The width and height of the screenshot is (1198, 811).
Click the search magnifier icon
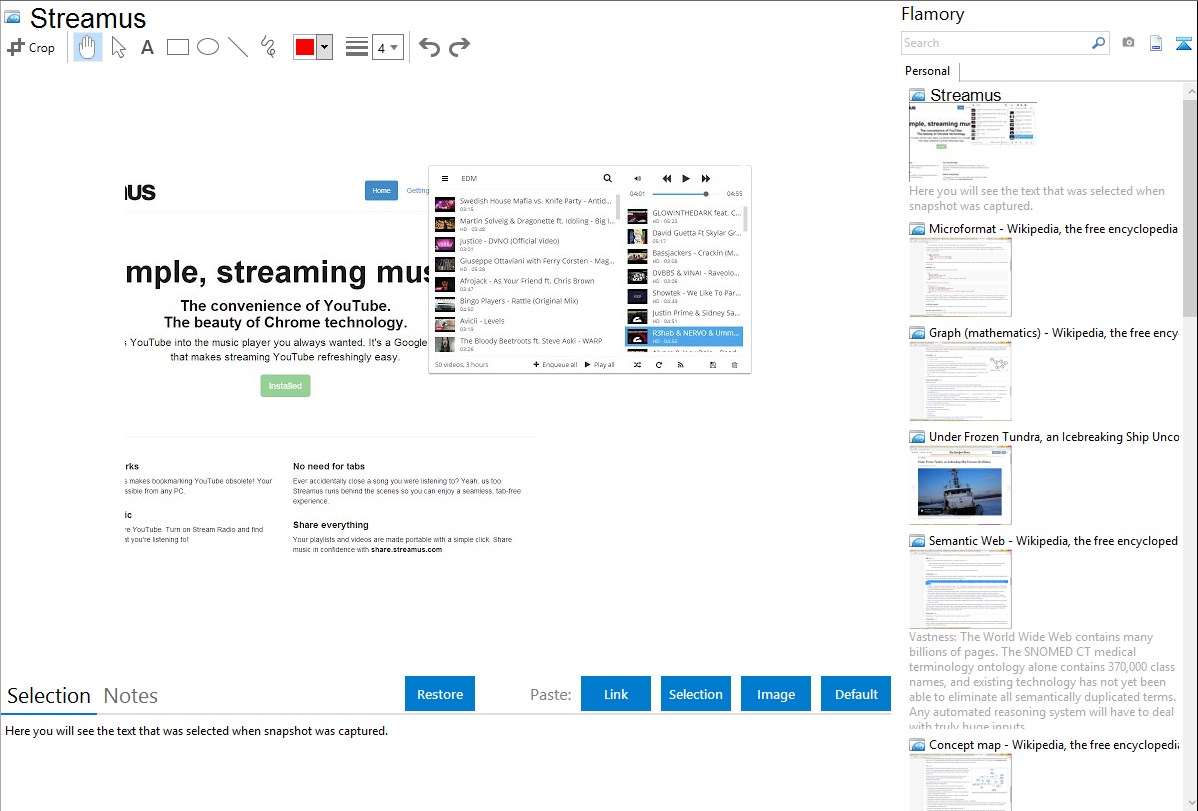coord(1098,43)
